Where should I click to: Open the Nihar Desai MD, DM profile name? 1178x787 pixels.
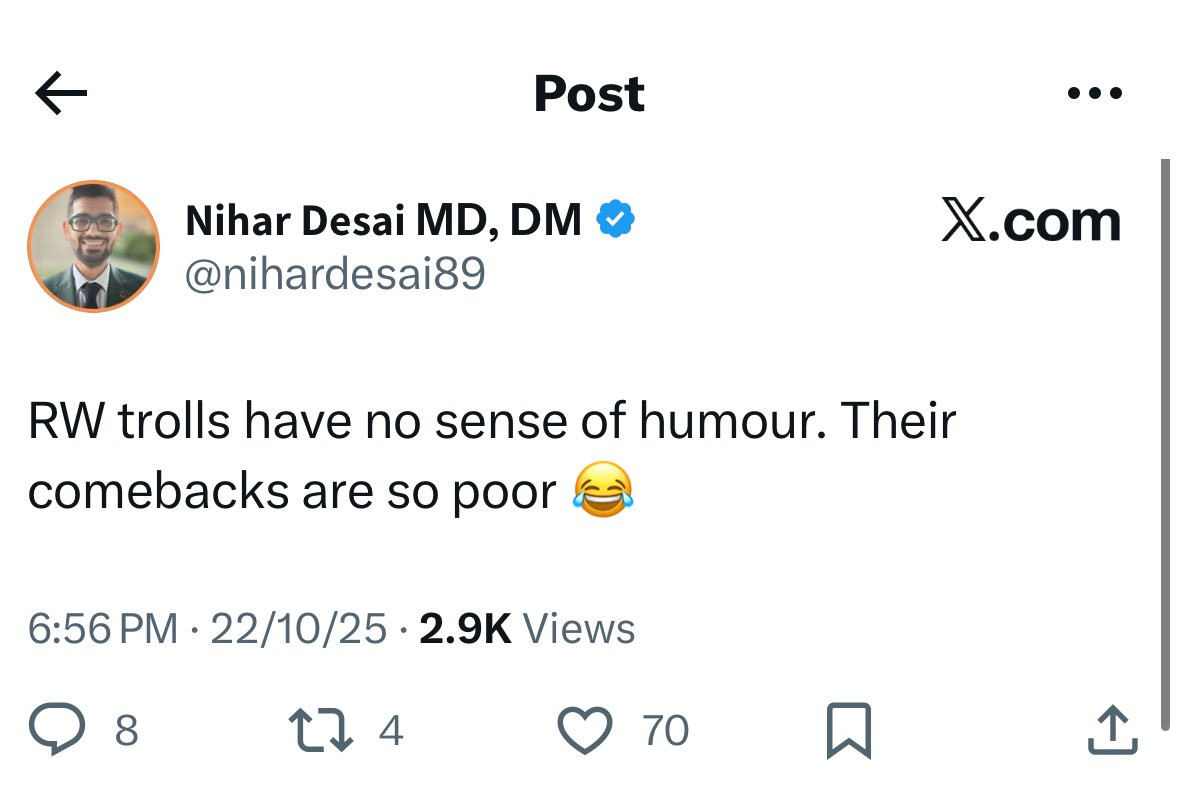click(383, 220)
